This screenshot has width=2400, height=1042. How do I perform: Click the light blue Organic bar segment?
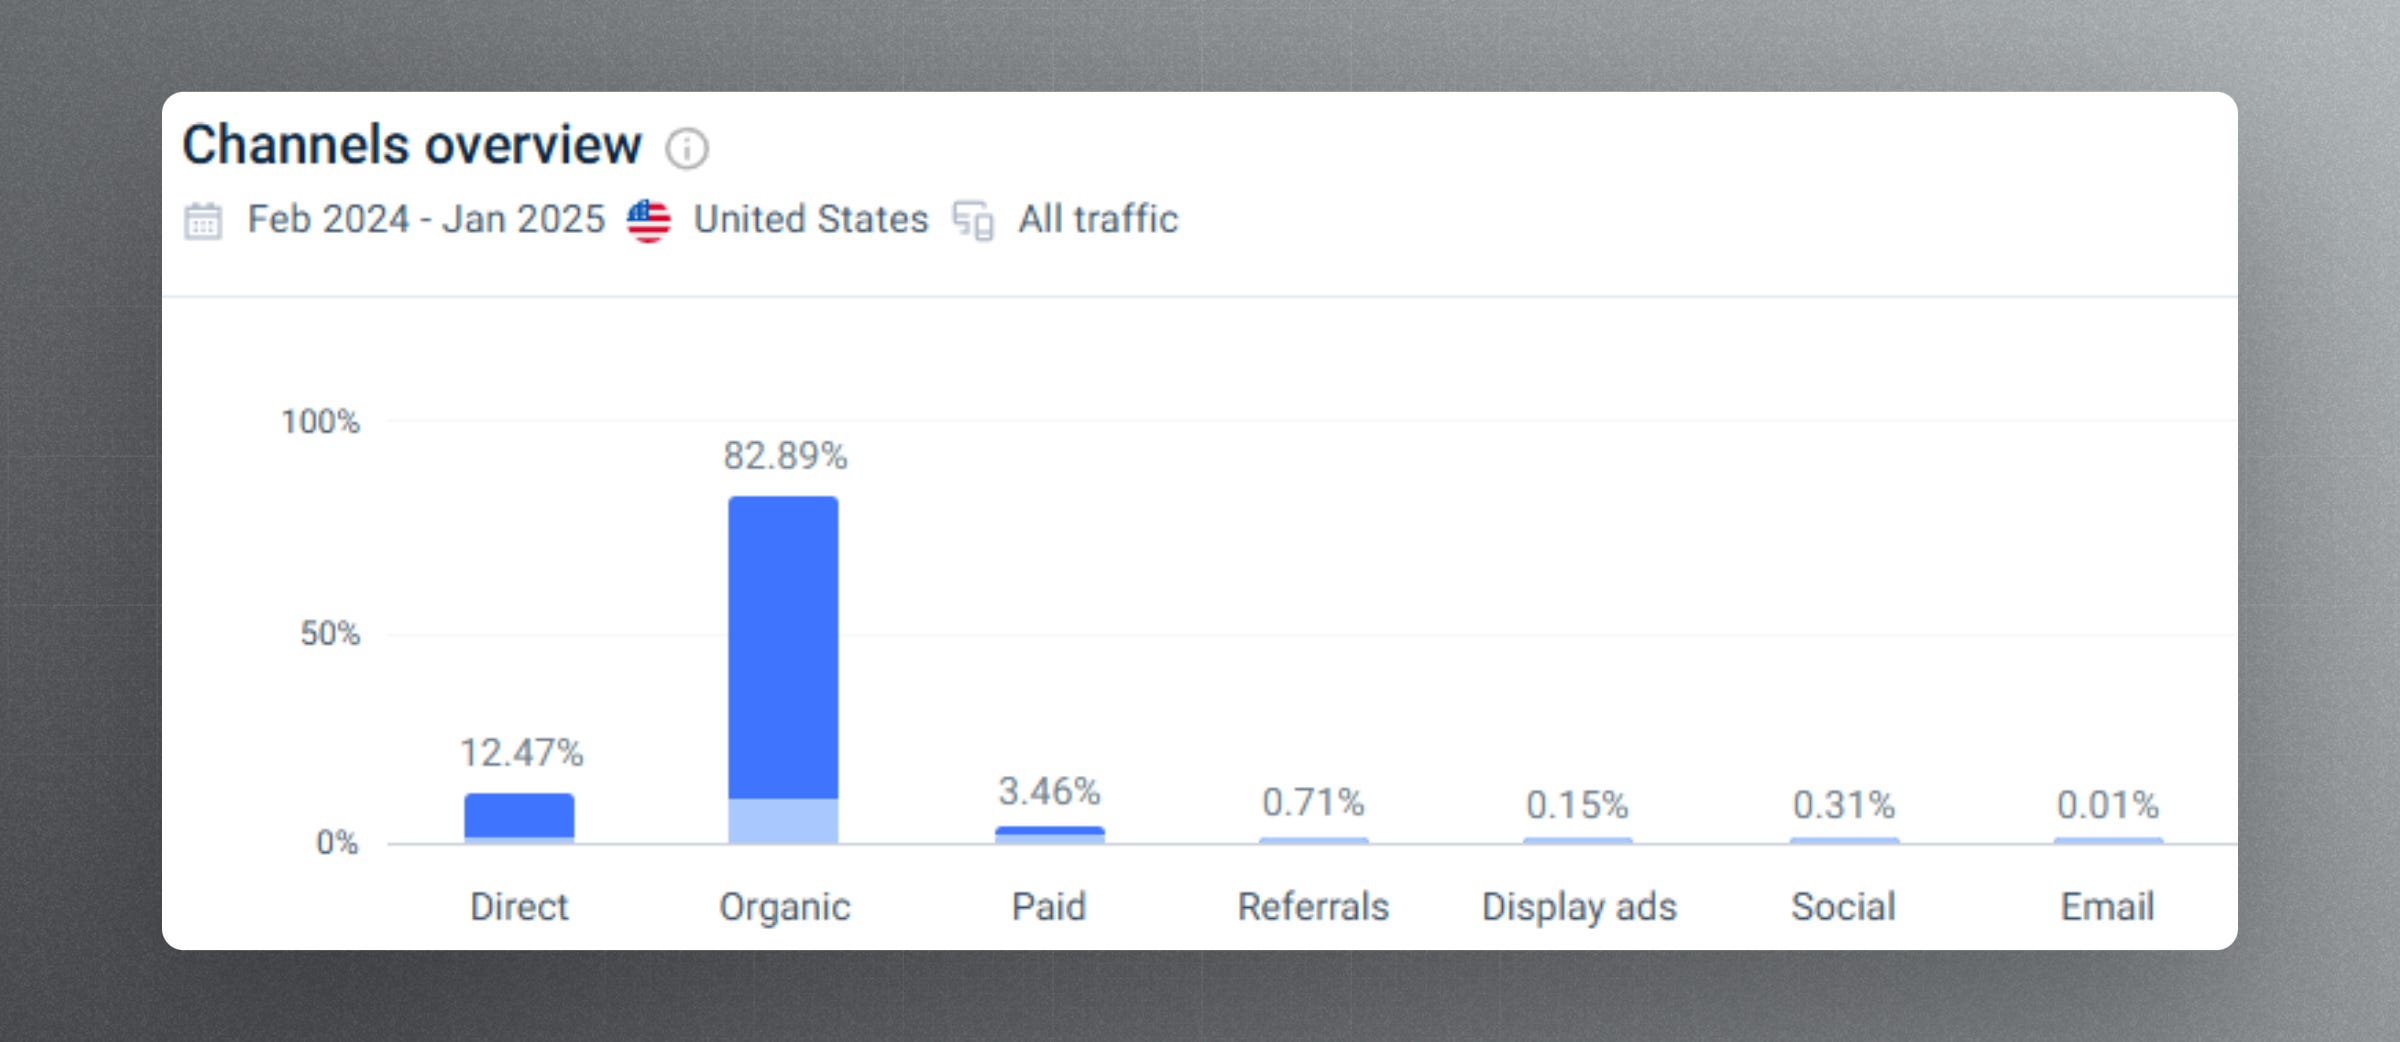pos(783,821)
